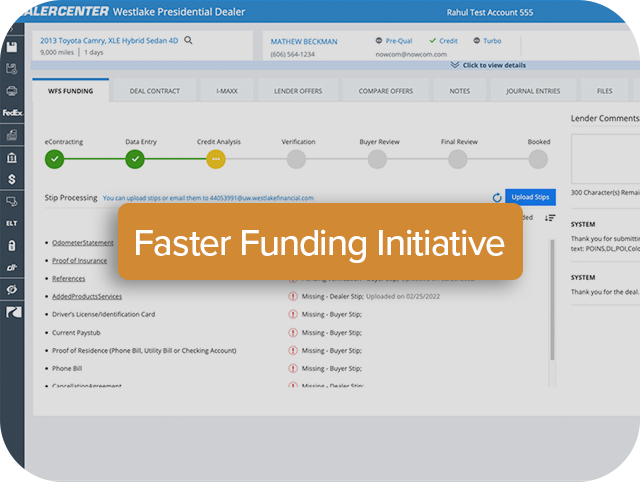Open the Proof of Insurance link
Image resolution: width=640 pixels, height=482 pixels.
pyautogui.click(x=80, y=260)
